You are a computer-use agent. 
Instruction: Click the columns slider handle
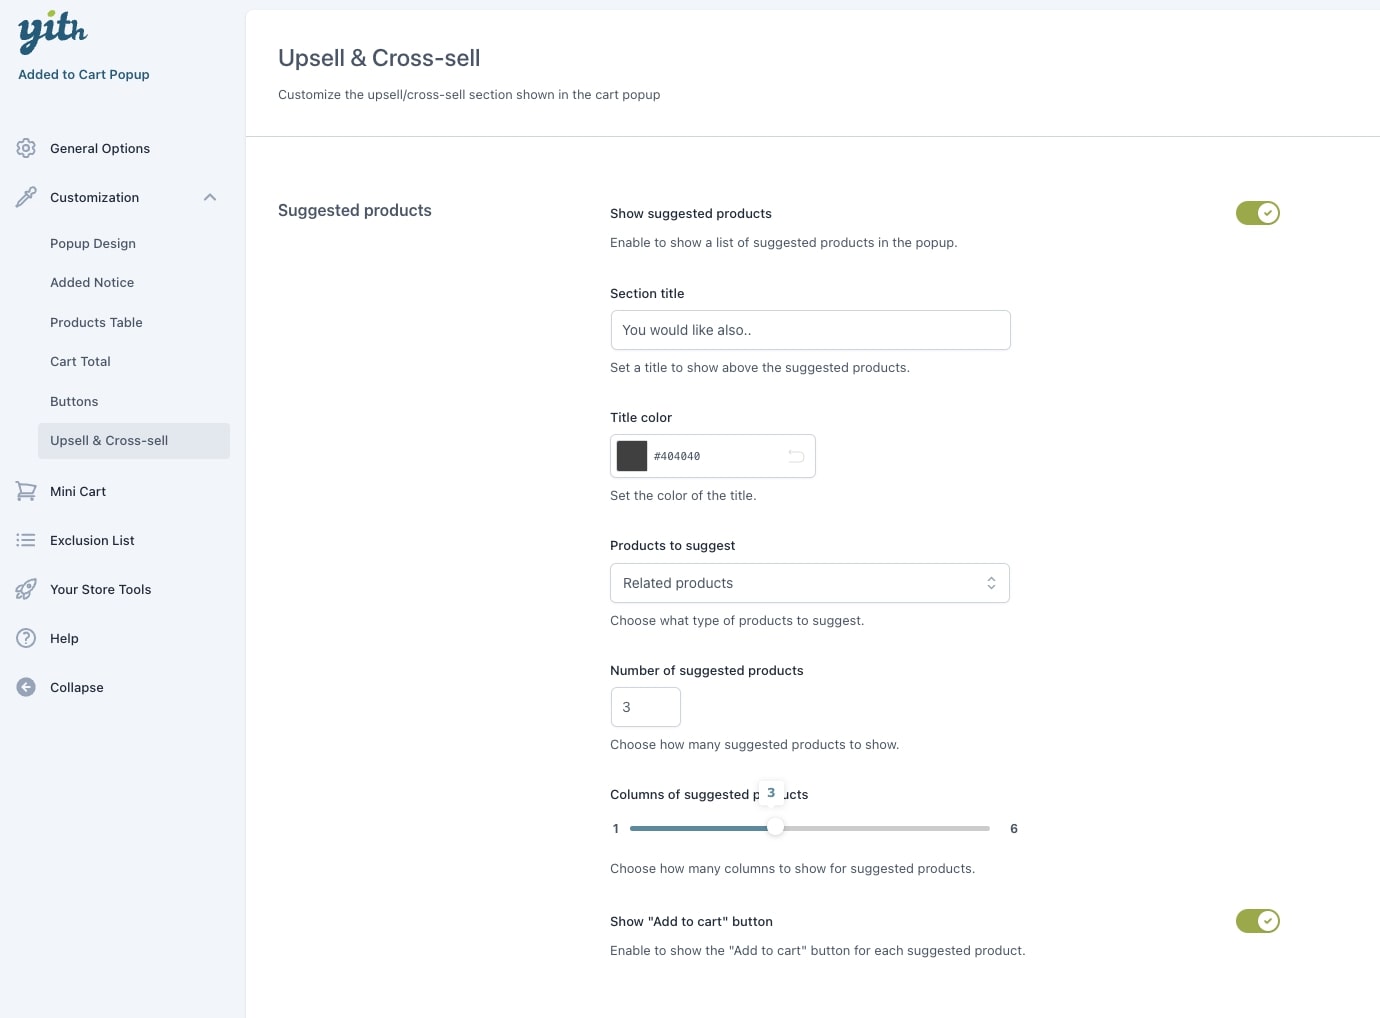[x=775, y=827]
